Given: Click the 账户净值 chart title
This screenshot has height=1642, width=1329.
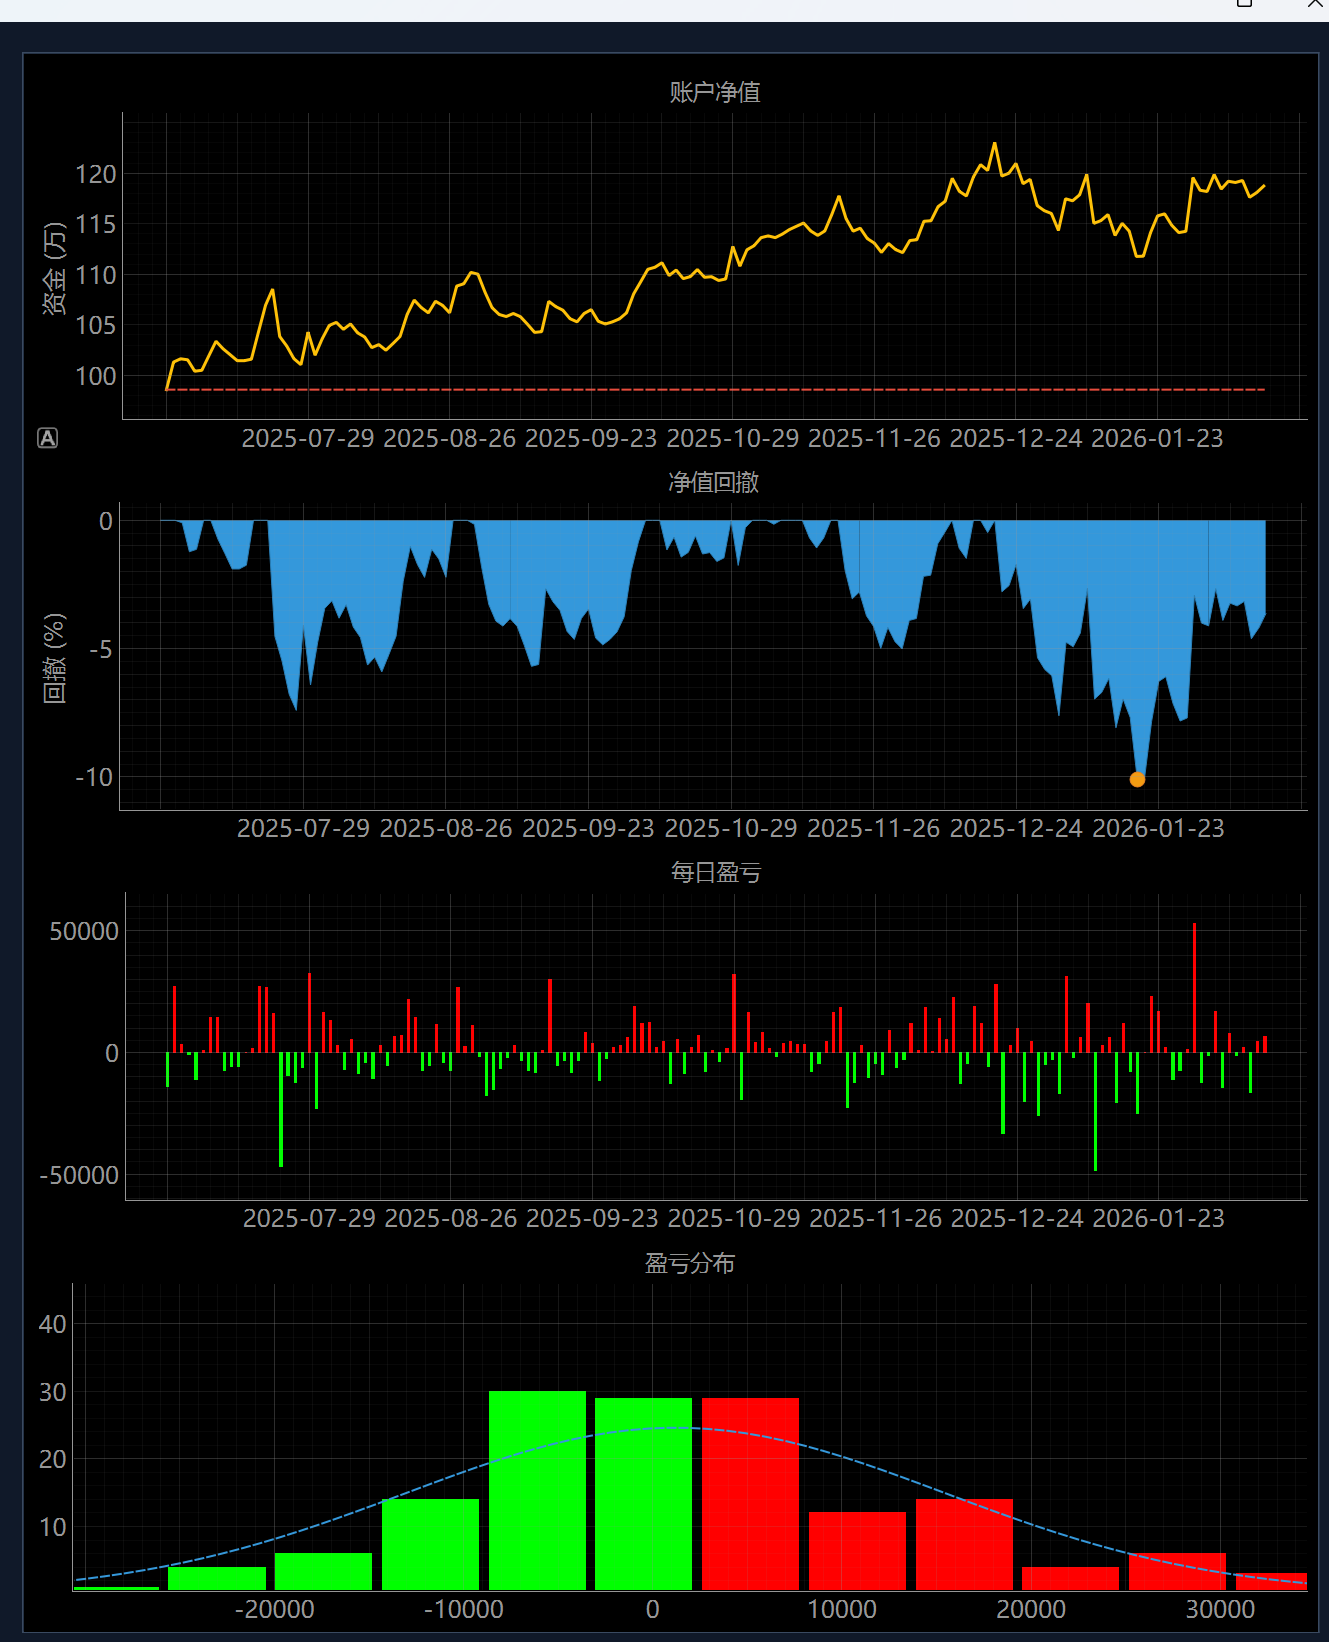Looking at the screenshot, I should [x=714, y=93].
